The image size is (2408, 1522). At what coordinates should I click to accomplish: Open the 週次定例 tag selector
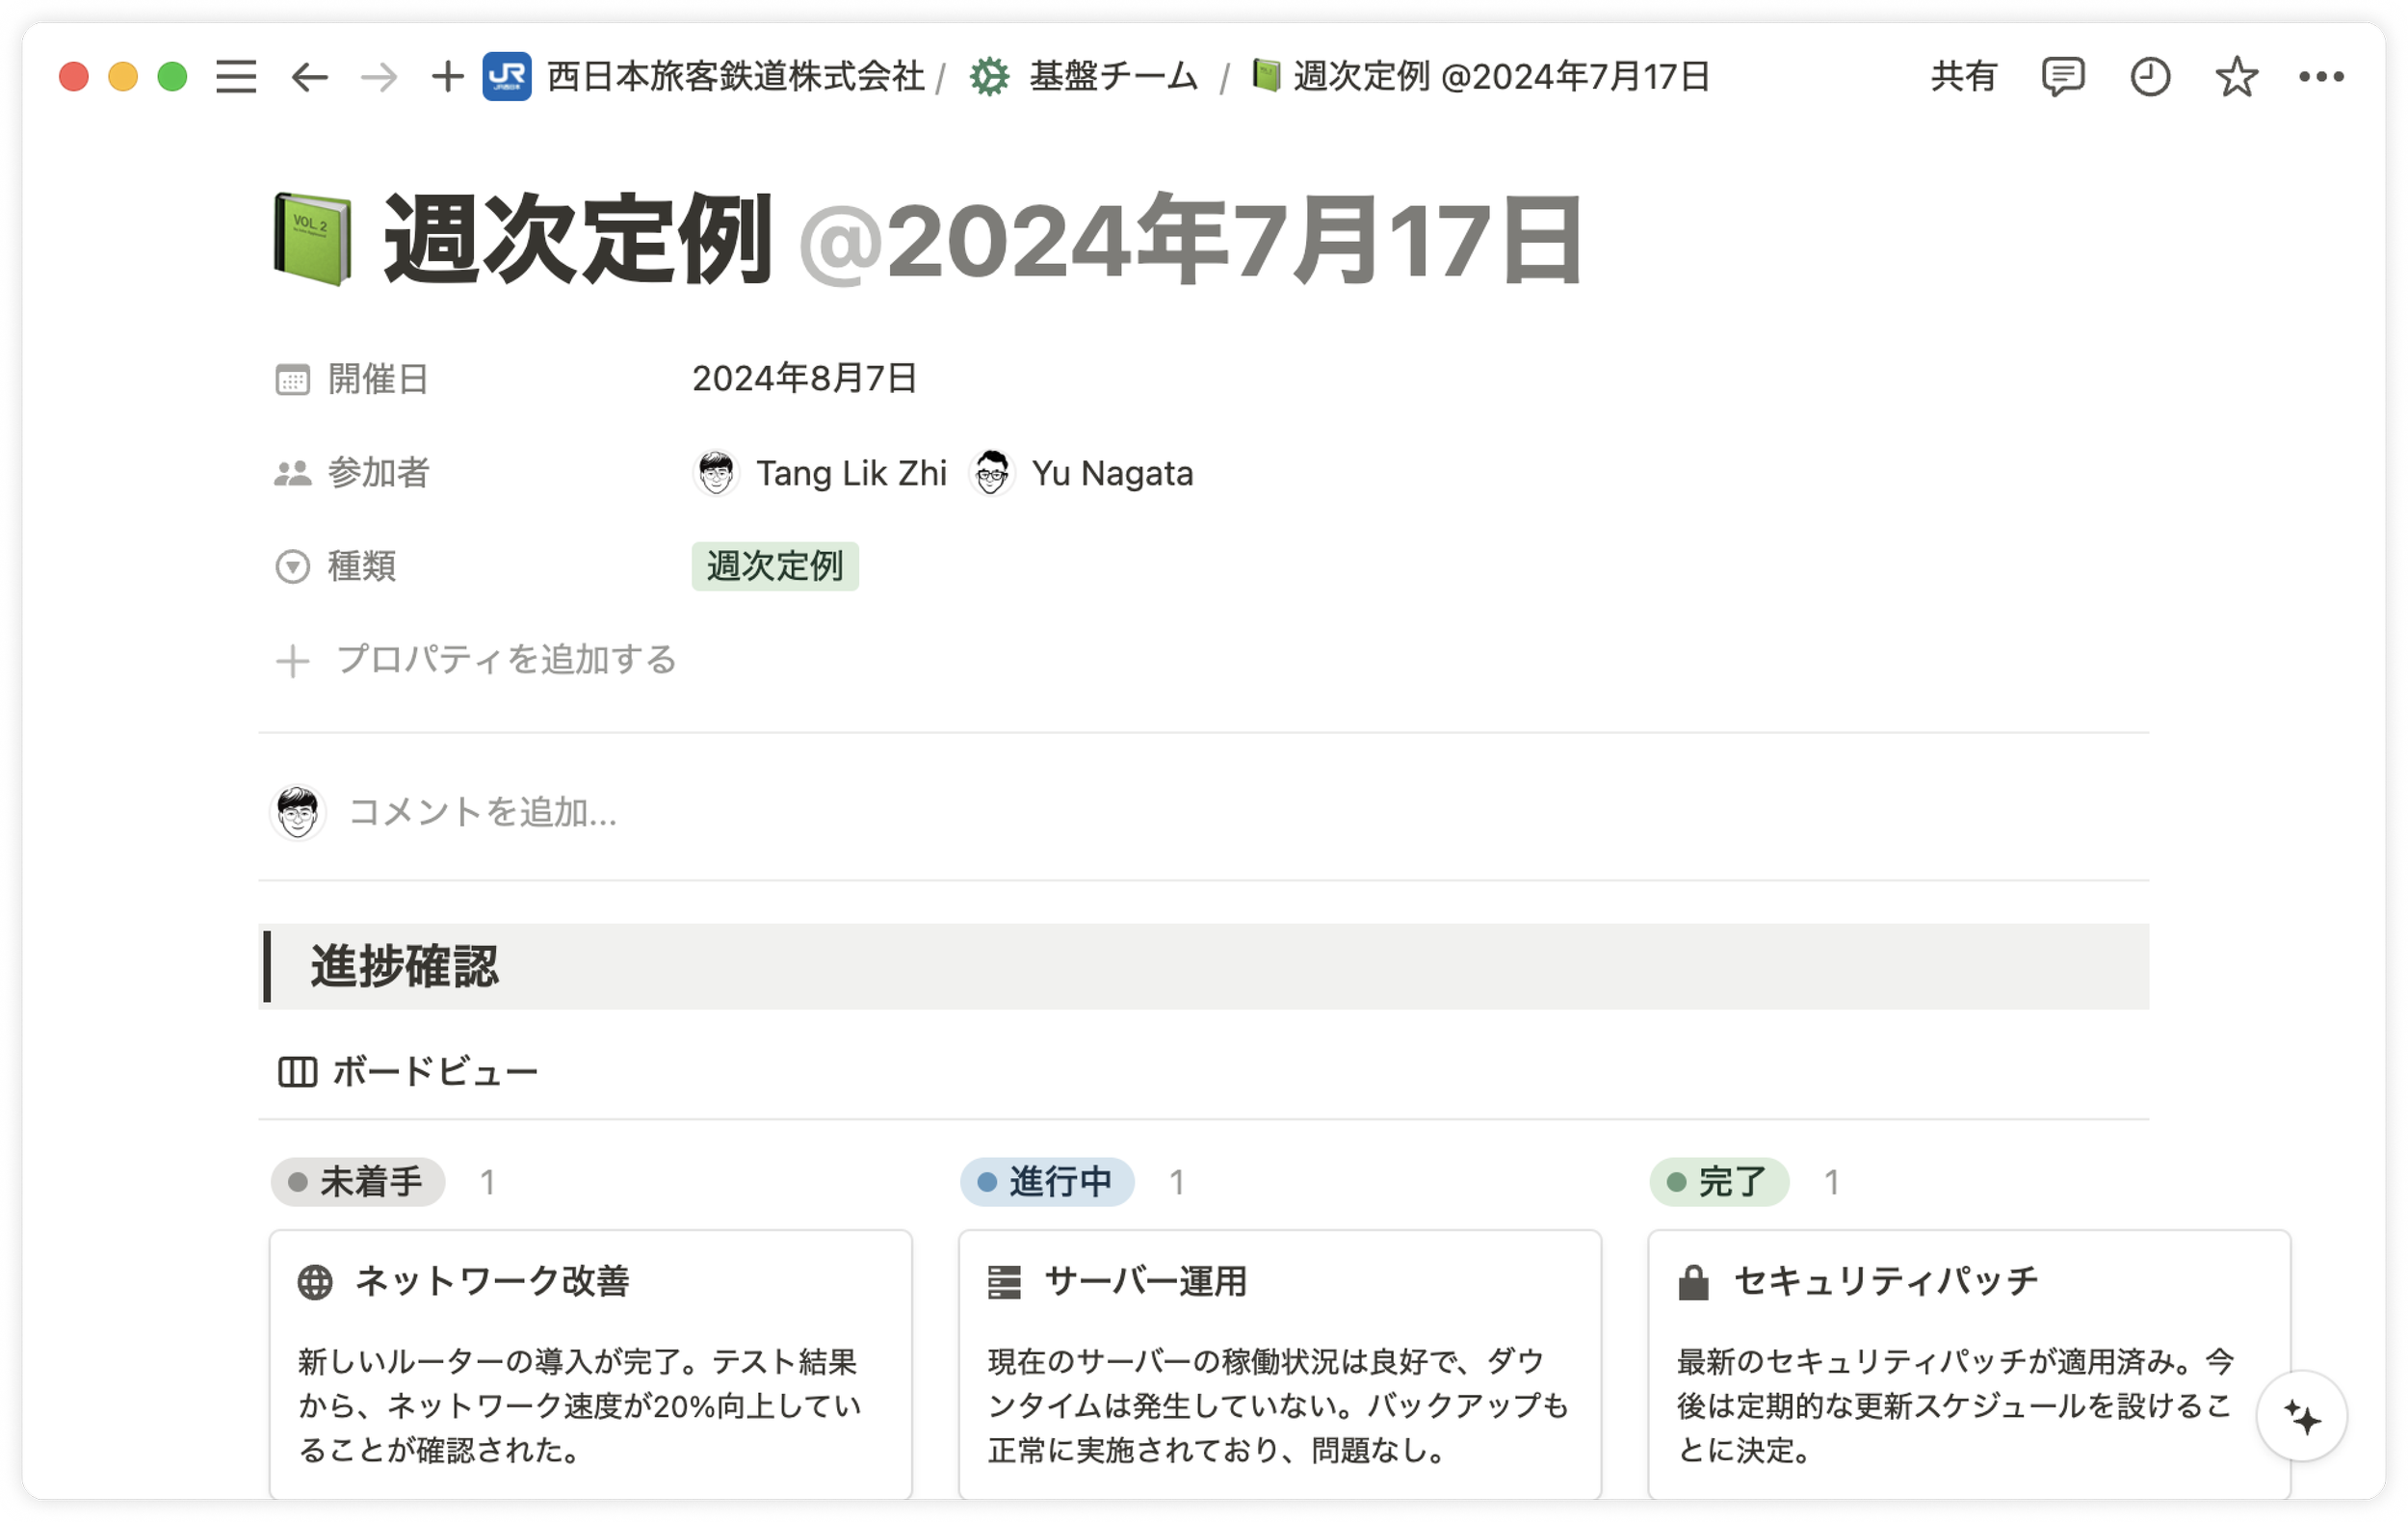click(775, 567)
